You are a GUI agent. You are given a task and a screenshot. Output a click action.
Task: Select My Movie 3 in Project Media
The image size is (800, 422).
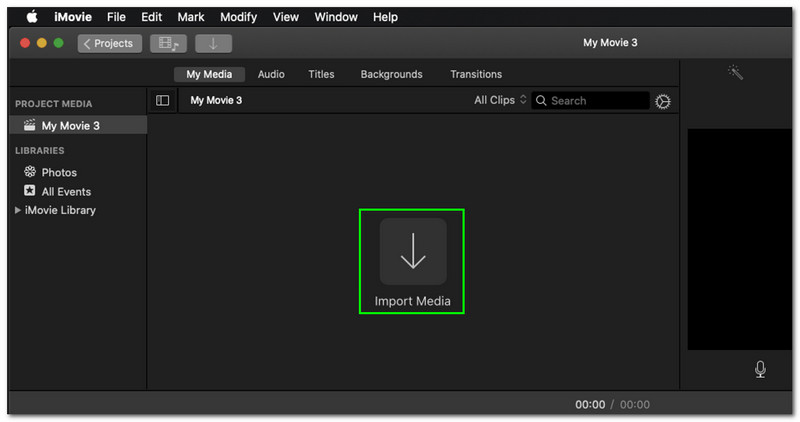[78, 126]
